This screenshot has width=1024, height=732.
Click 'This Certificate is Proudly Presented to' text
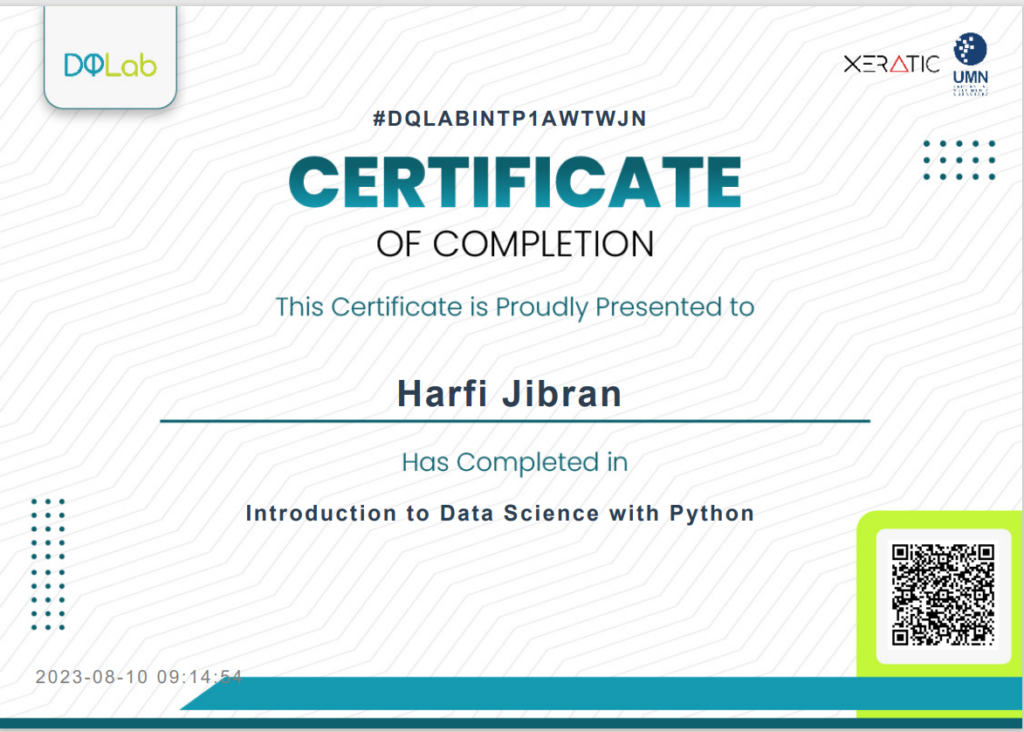coord(515,306)
